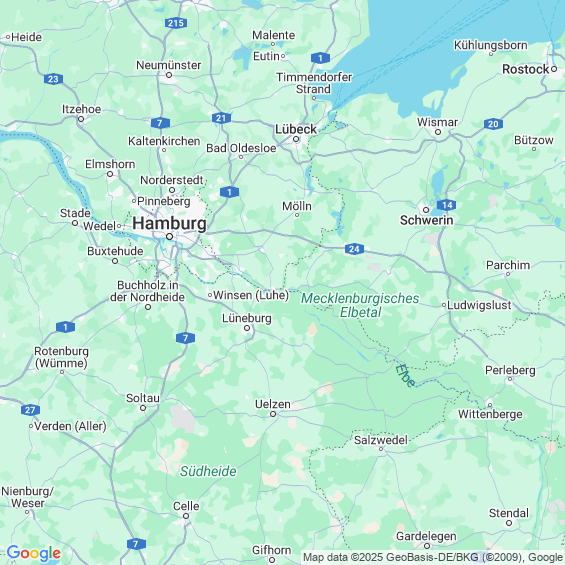Click the A 14 highway shield by Schwerin

click(x=447, y=205)
